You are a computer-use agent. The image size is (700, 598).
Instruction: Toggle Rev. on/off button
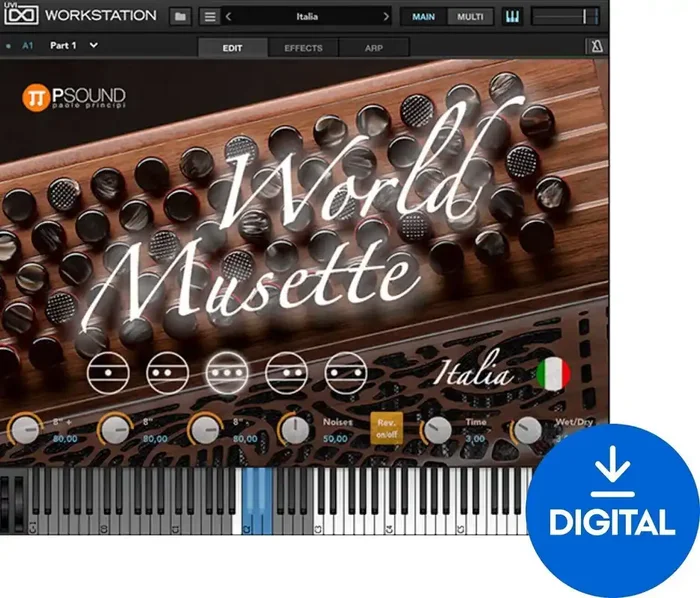click(x=387, y=428)
